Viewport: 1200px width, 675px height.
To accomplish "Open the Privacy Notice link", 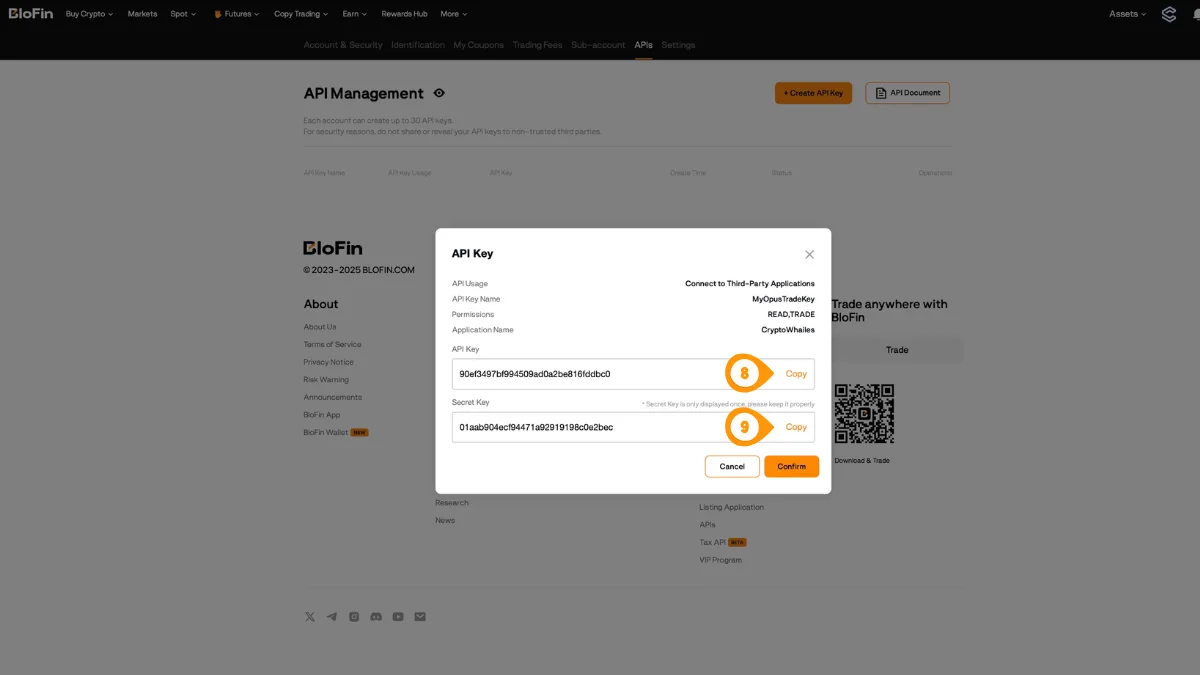I will point(329,362).
